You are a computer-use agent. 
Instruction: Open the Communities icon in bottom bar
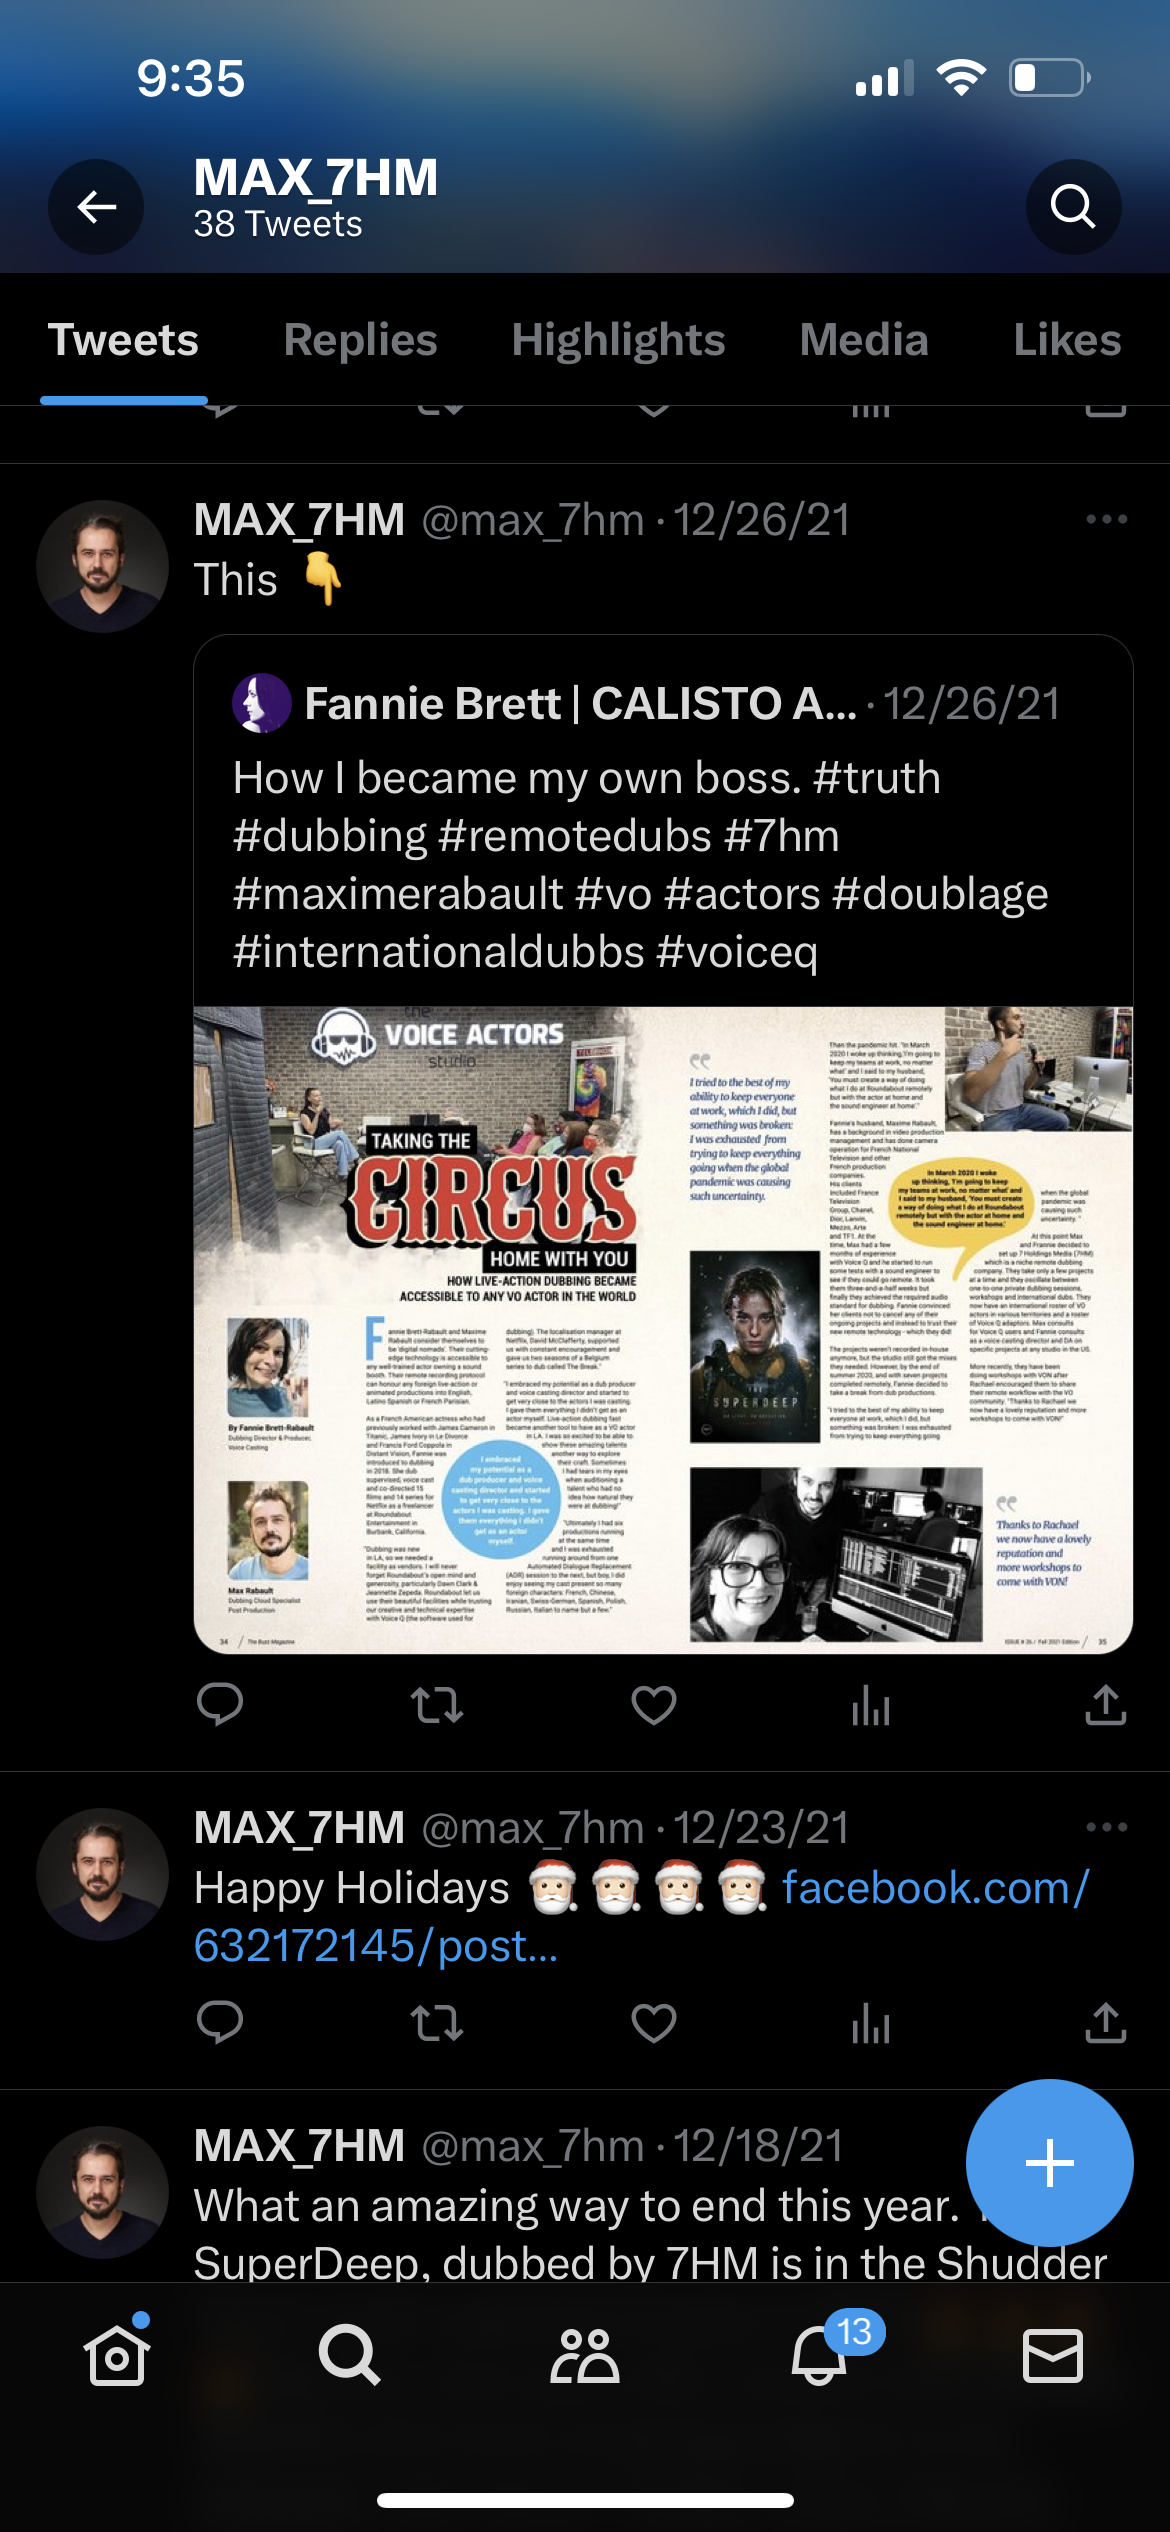click(585, 2356)
